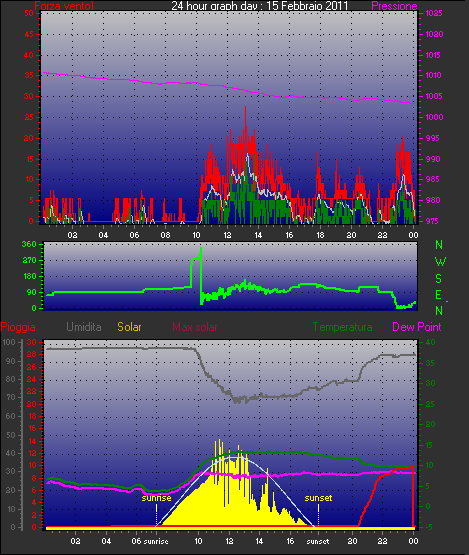Click the 990 value on the pressure axis

[x=433, y=159]
